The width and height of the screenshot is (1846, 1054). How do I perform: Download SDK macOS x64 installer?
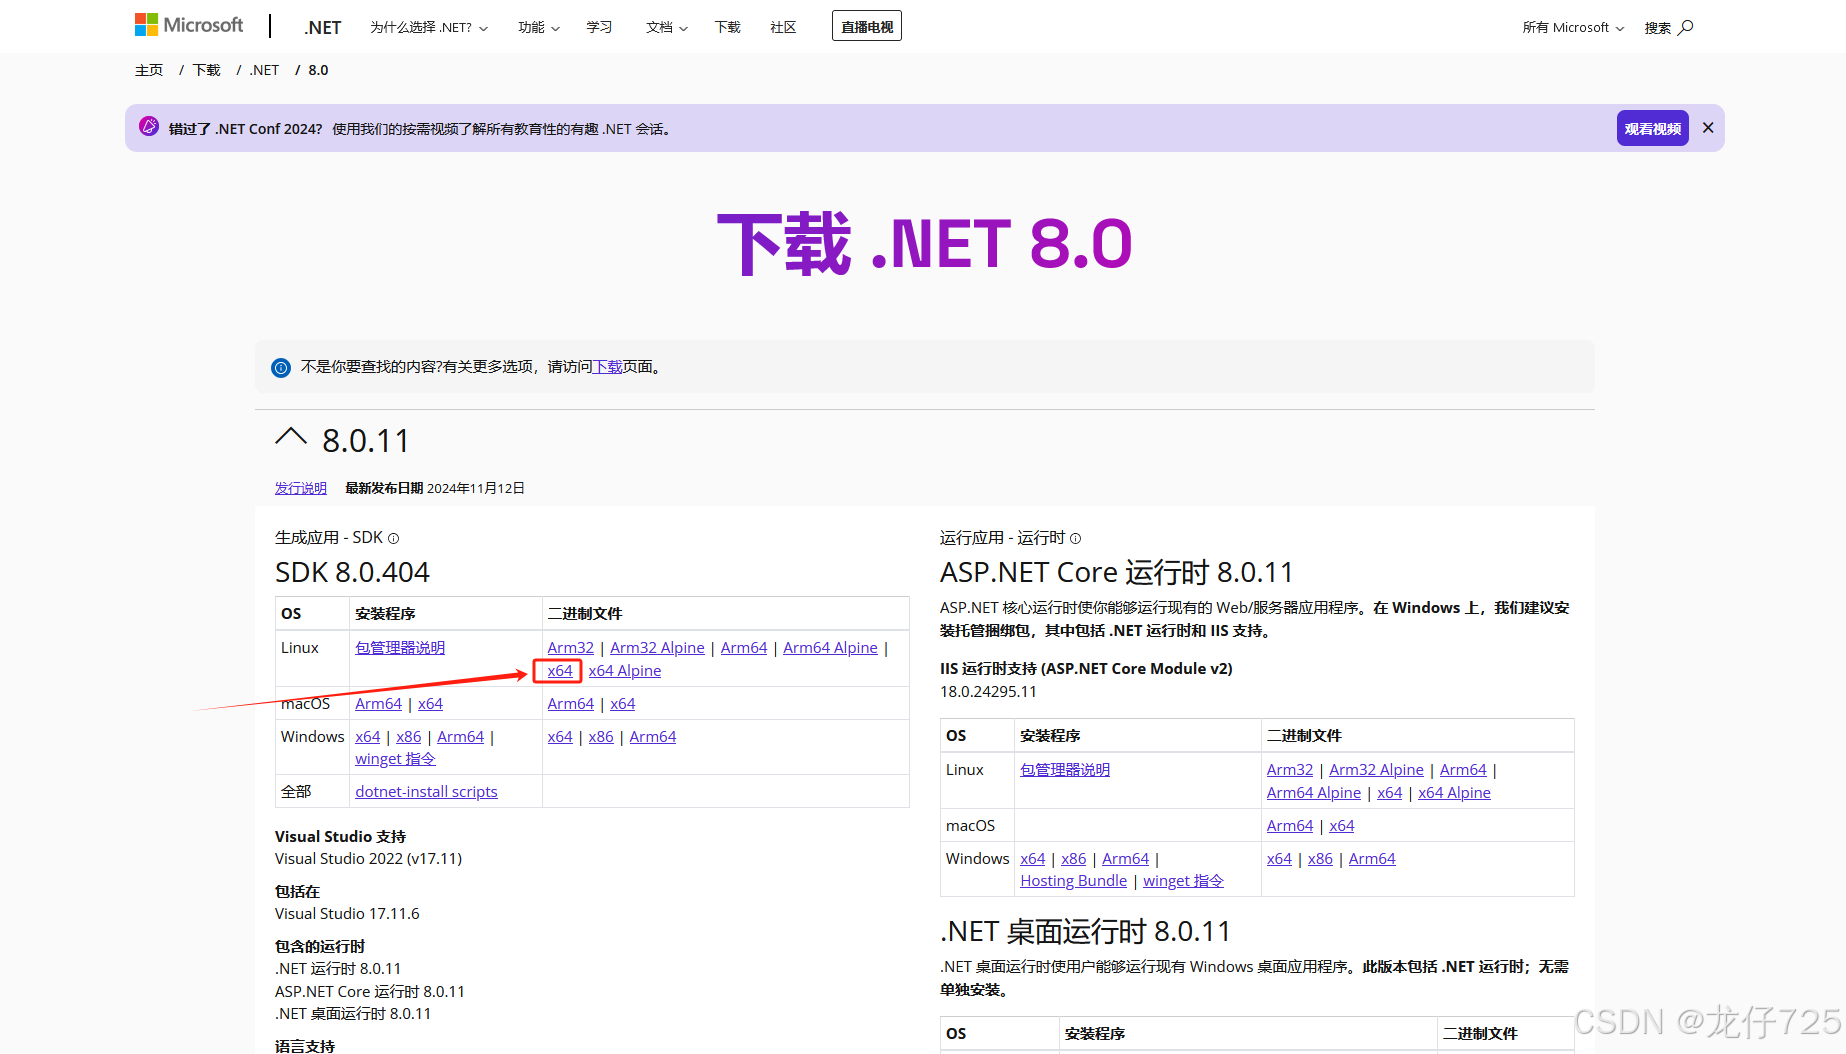[x=430, y=704]
